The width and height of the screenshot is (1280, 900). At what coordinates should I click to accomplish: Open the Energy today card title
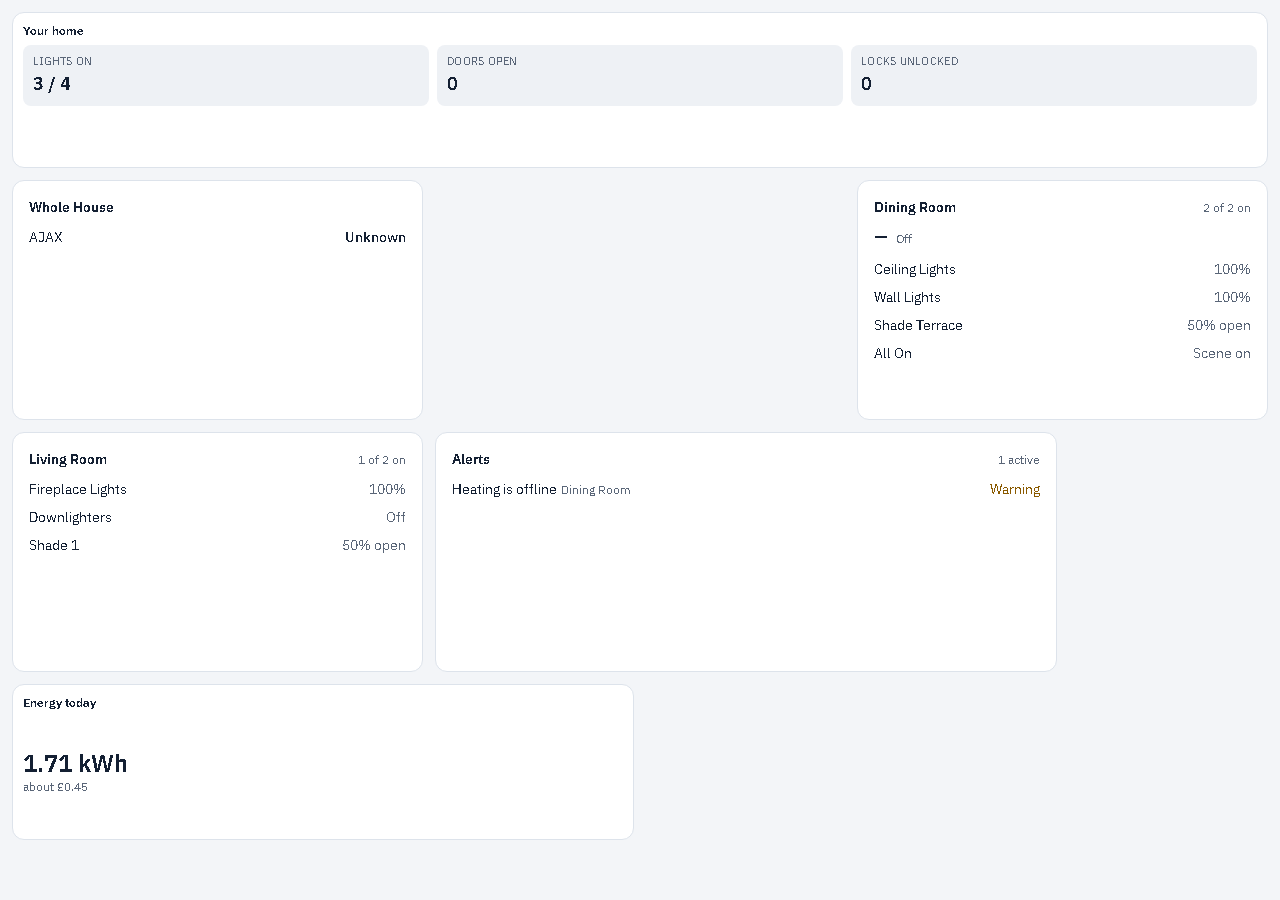60,703
